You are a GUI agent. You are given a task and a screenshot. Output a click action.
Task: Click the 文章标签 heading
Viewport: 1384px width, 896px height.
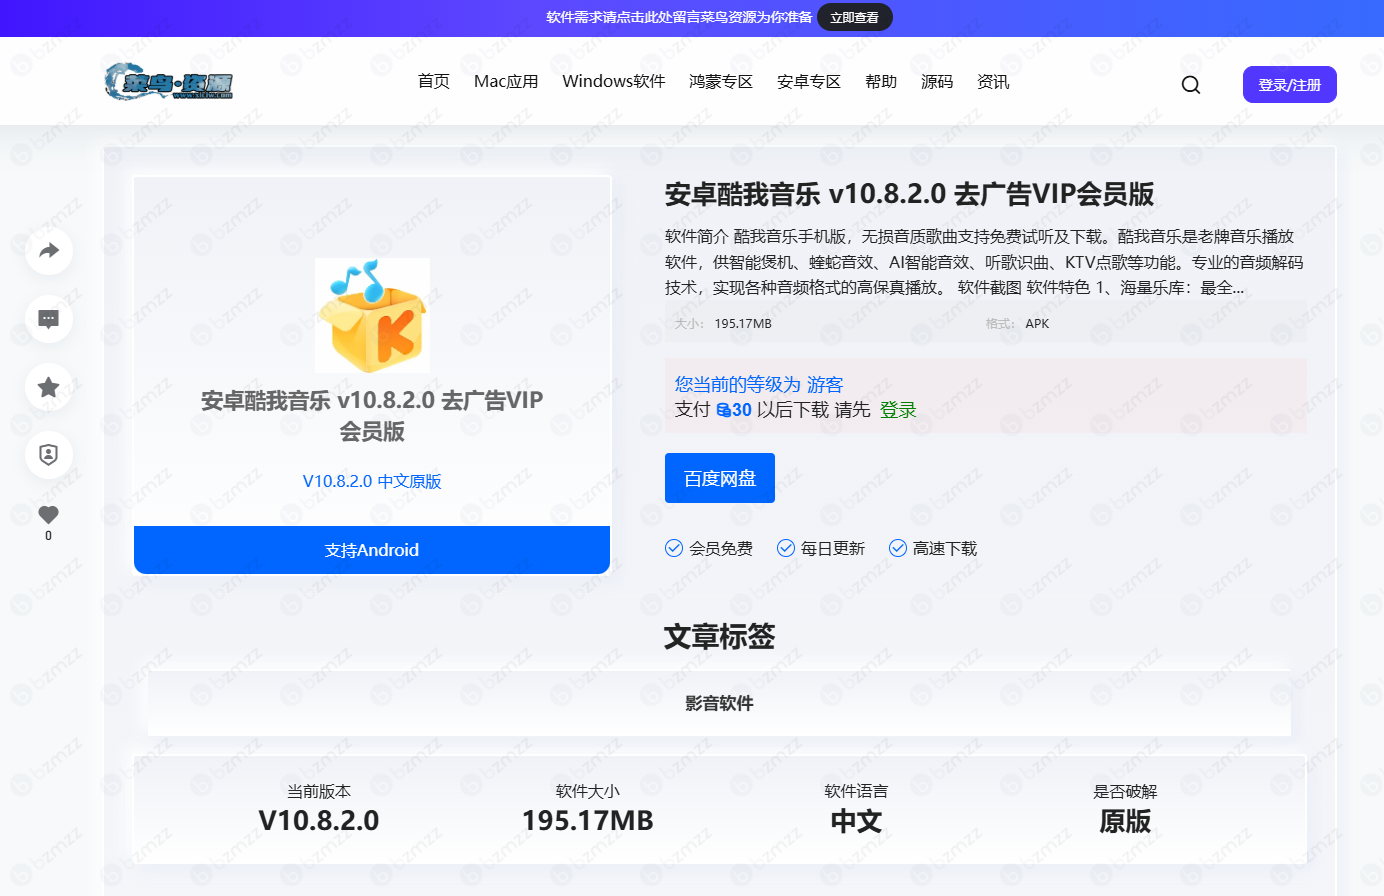coord(719,637)
